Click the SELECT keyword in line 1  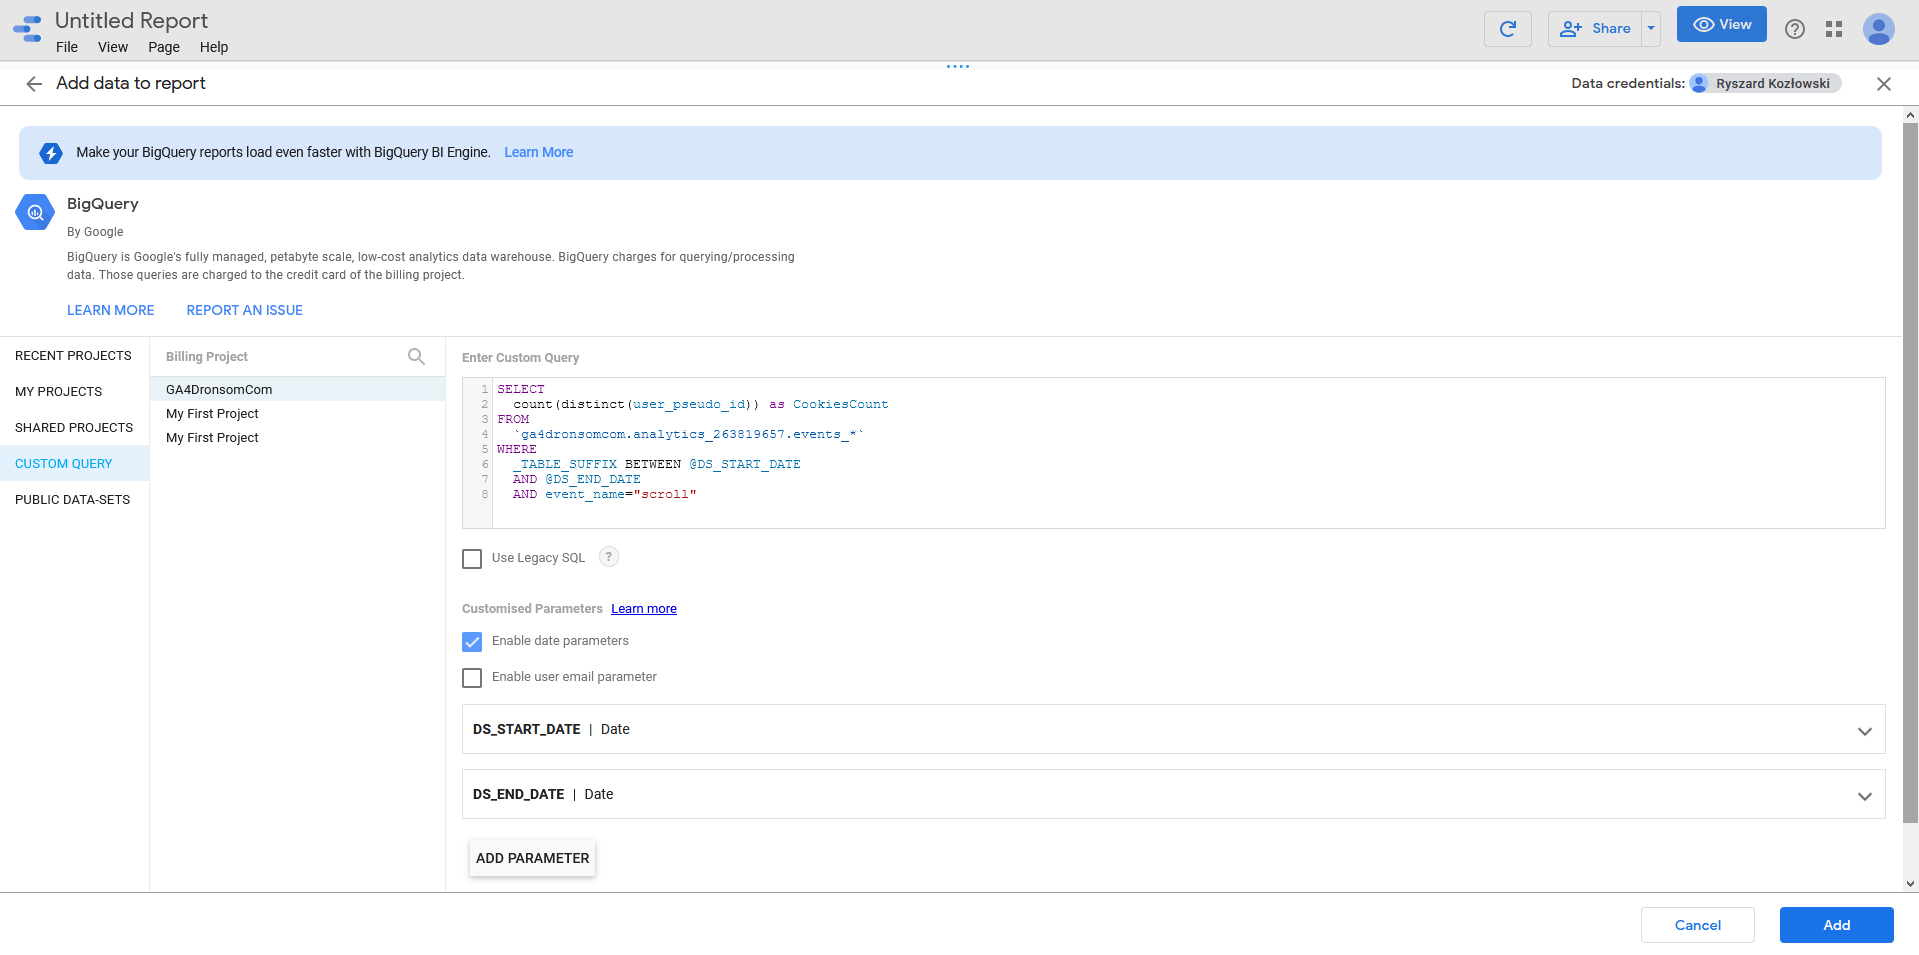(x=521, y=390)
